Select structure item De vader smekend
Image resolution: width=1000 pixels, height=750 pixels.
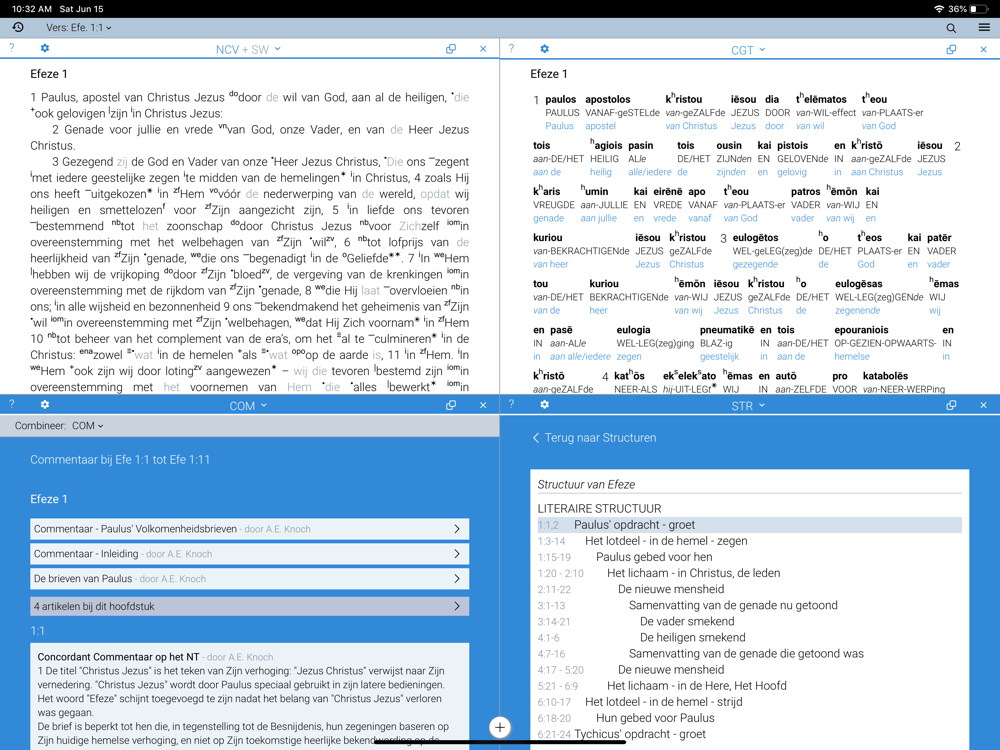click(687, 621)
